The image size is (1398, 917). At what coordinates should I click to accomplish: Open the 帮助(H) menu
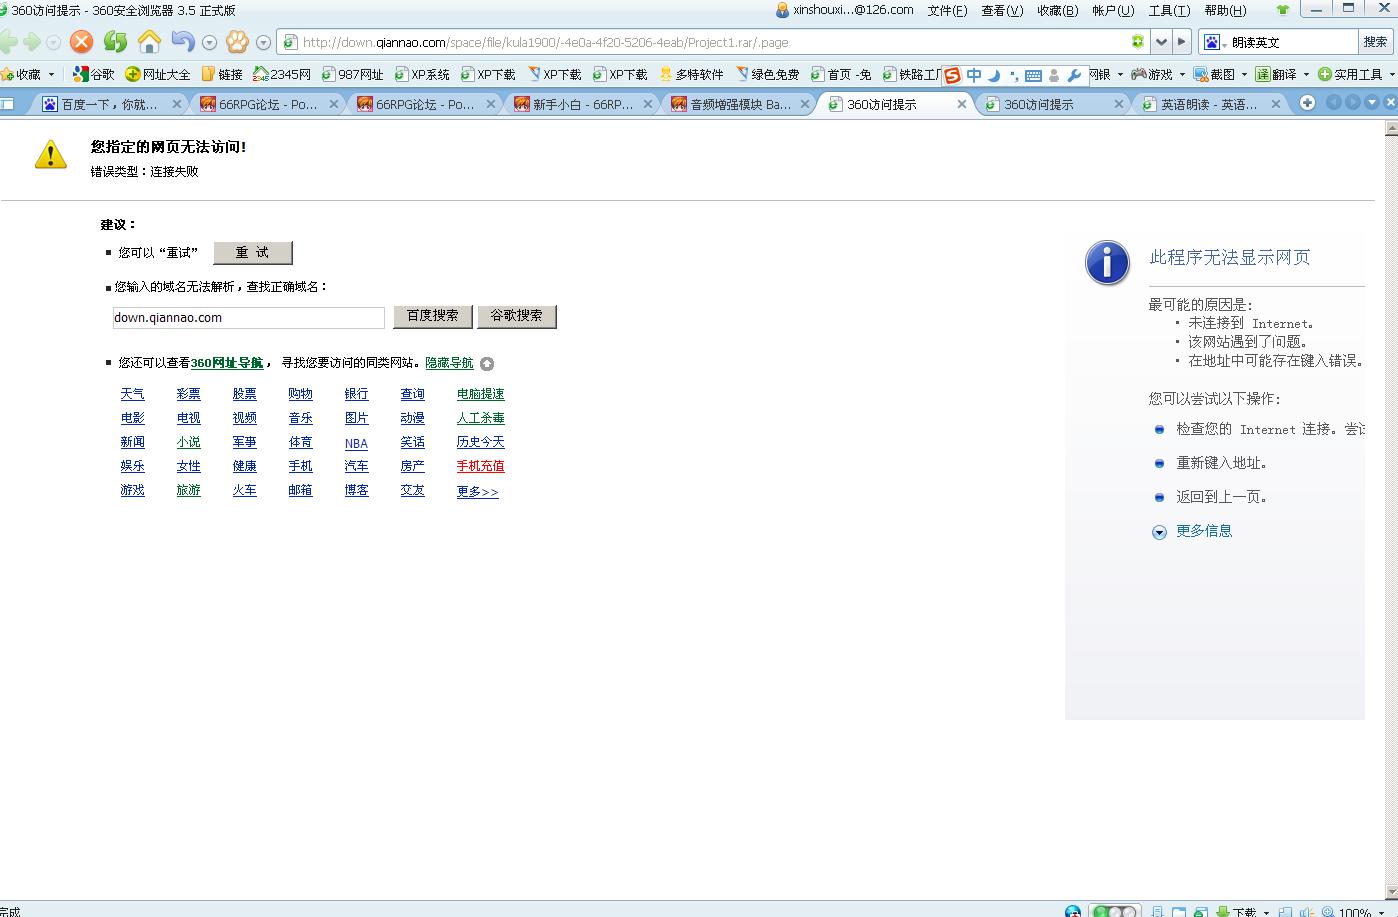[1225, 10]
